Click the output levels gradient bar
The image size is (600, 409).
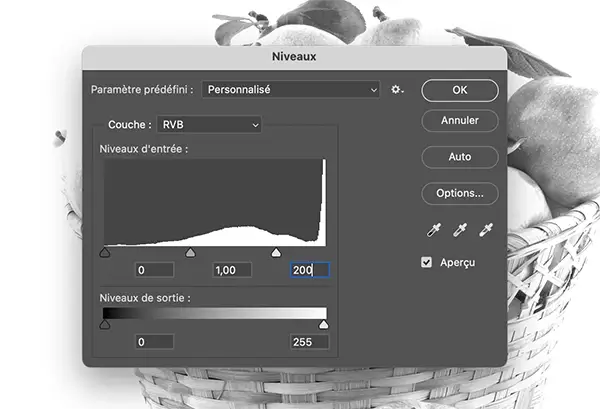pos(215,313)
